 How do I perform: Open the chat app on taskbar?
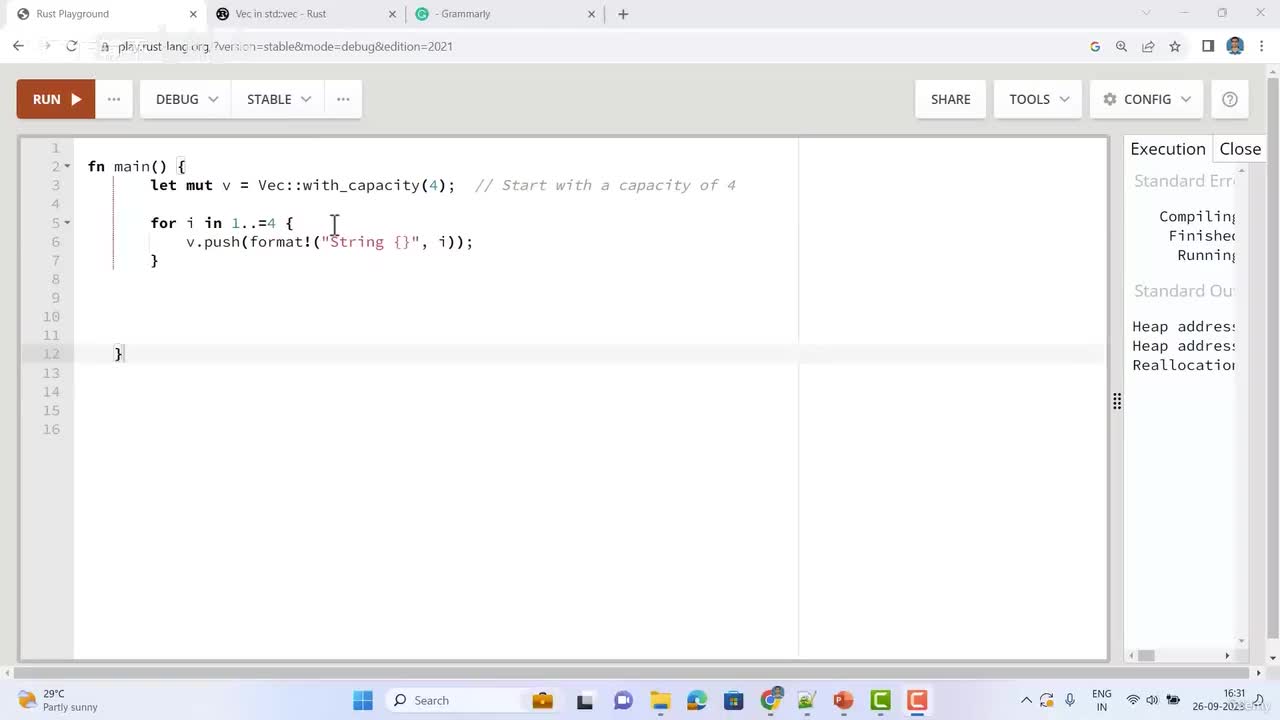click(623, 700)
